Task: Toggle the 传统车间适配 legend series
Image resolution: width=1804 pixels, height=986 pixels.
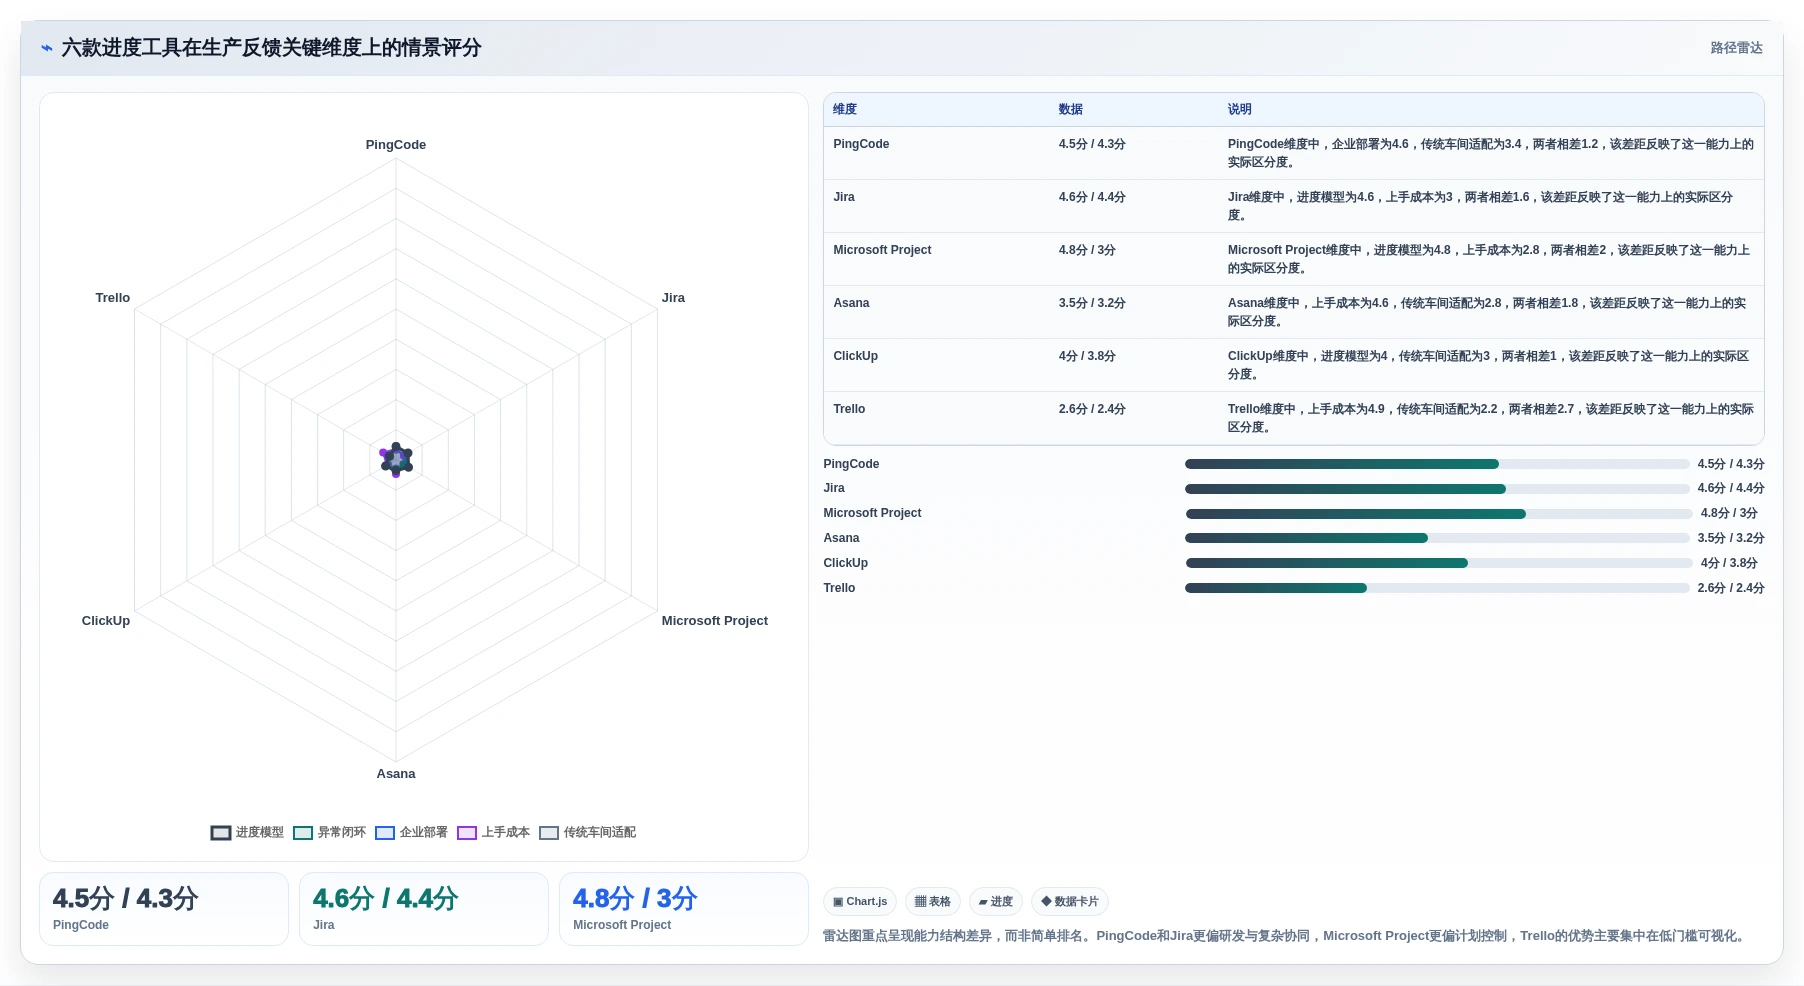Action: (587, 832)
